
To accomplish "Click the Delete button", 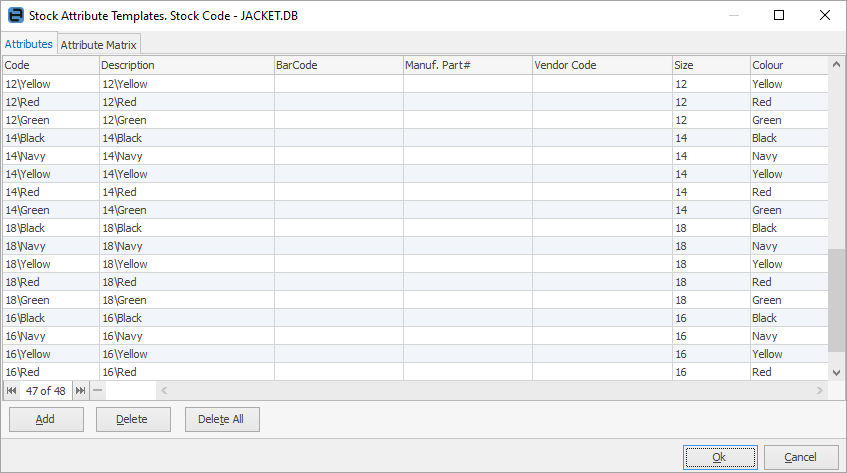I will pyautogui.click(x=133, y=420).
